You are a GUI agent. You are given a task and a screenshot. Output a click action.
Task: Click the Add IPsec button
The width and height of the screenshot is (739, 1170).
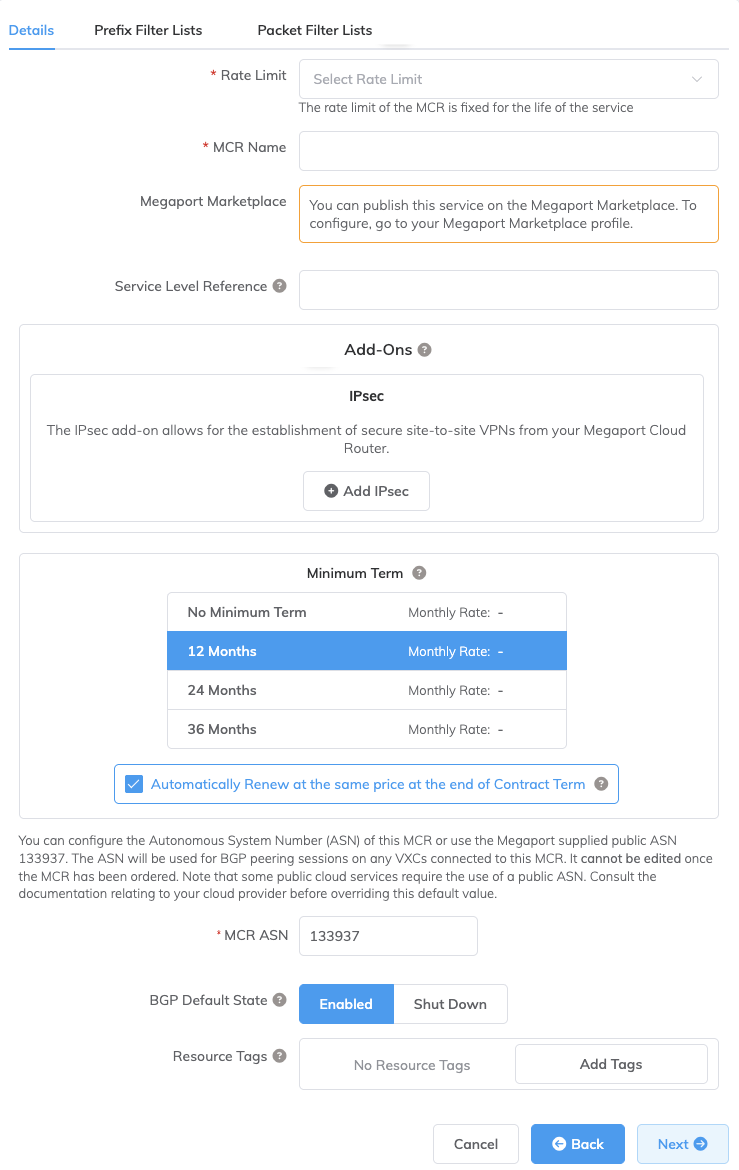[x=366, y=491]
